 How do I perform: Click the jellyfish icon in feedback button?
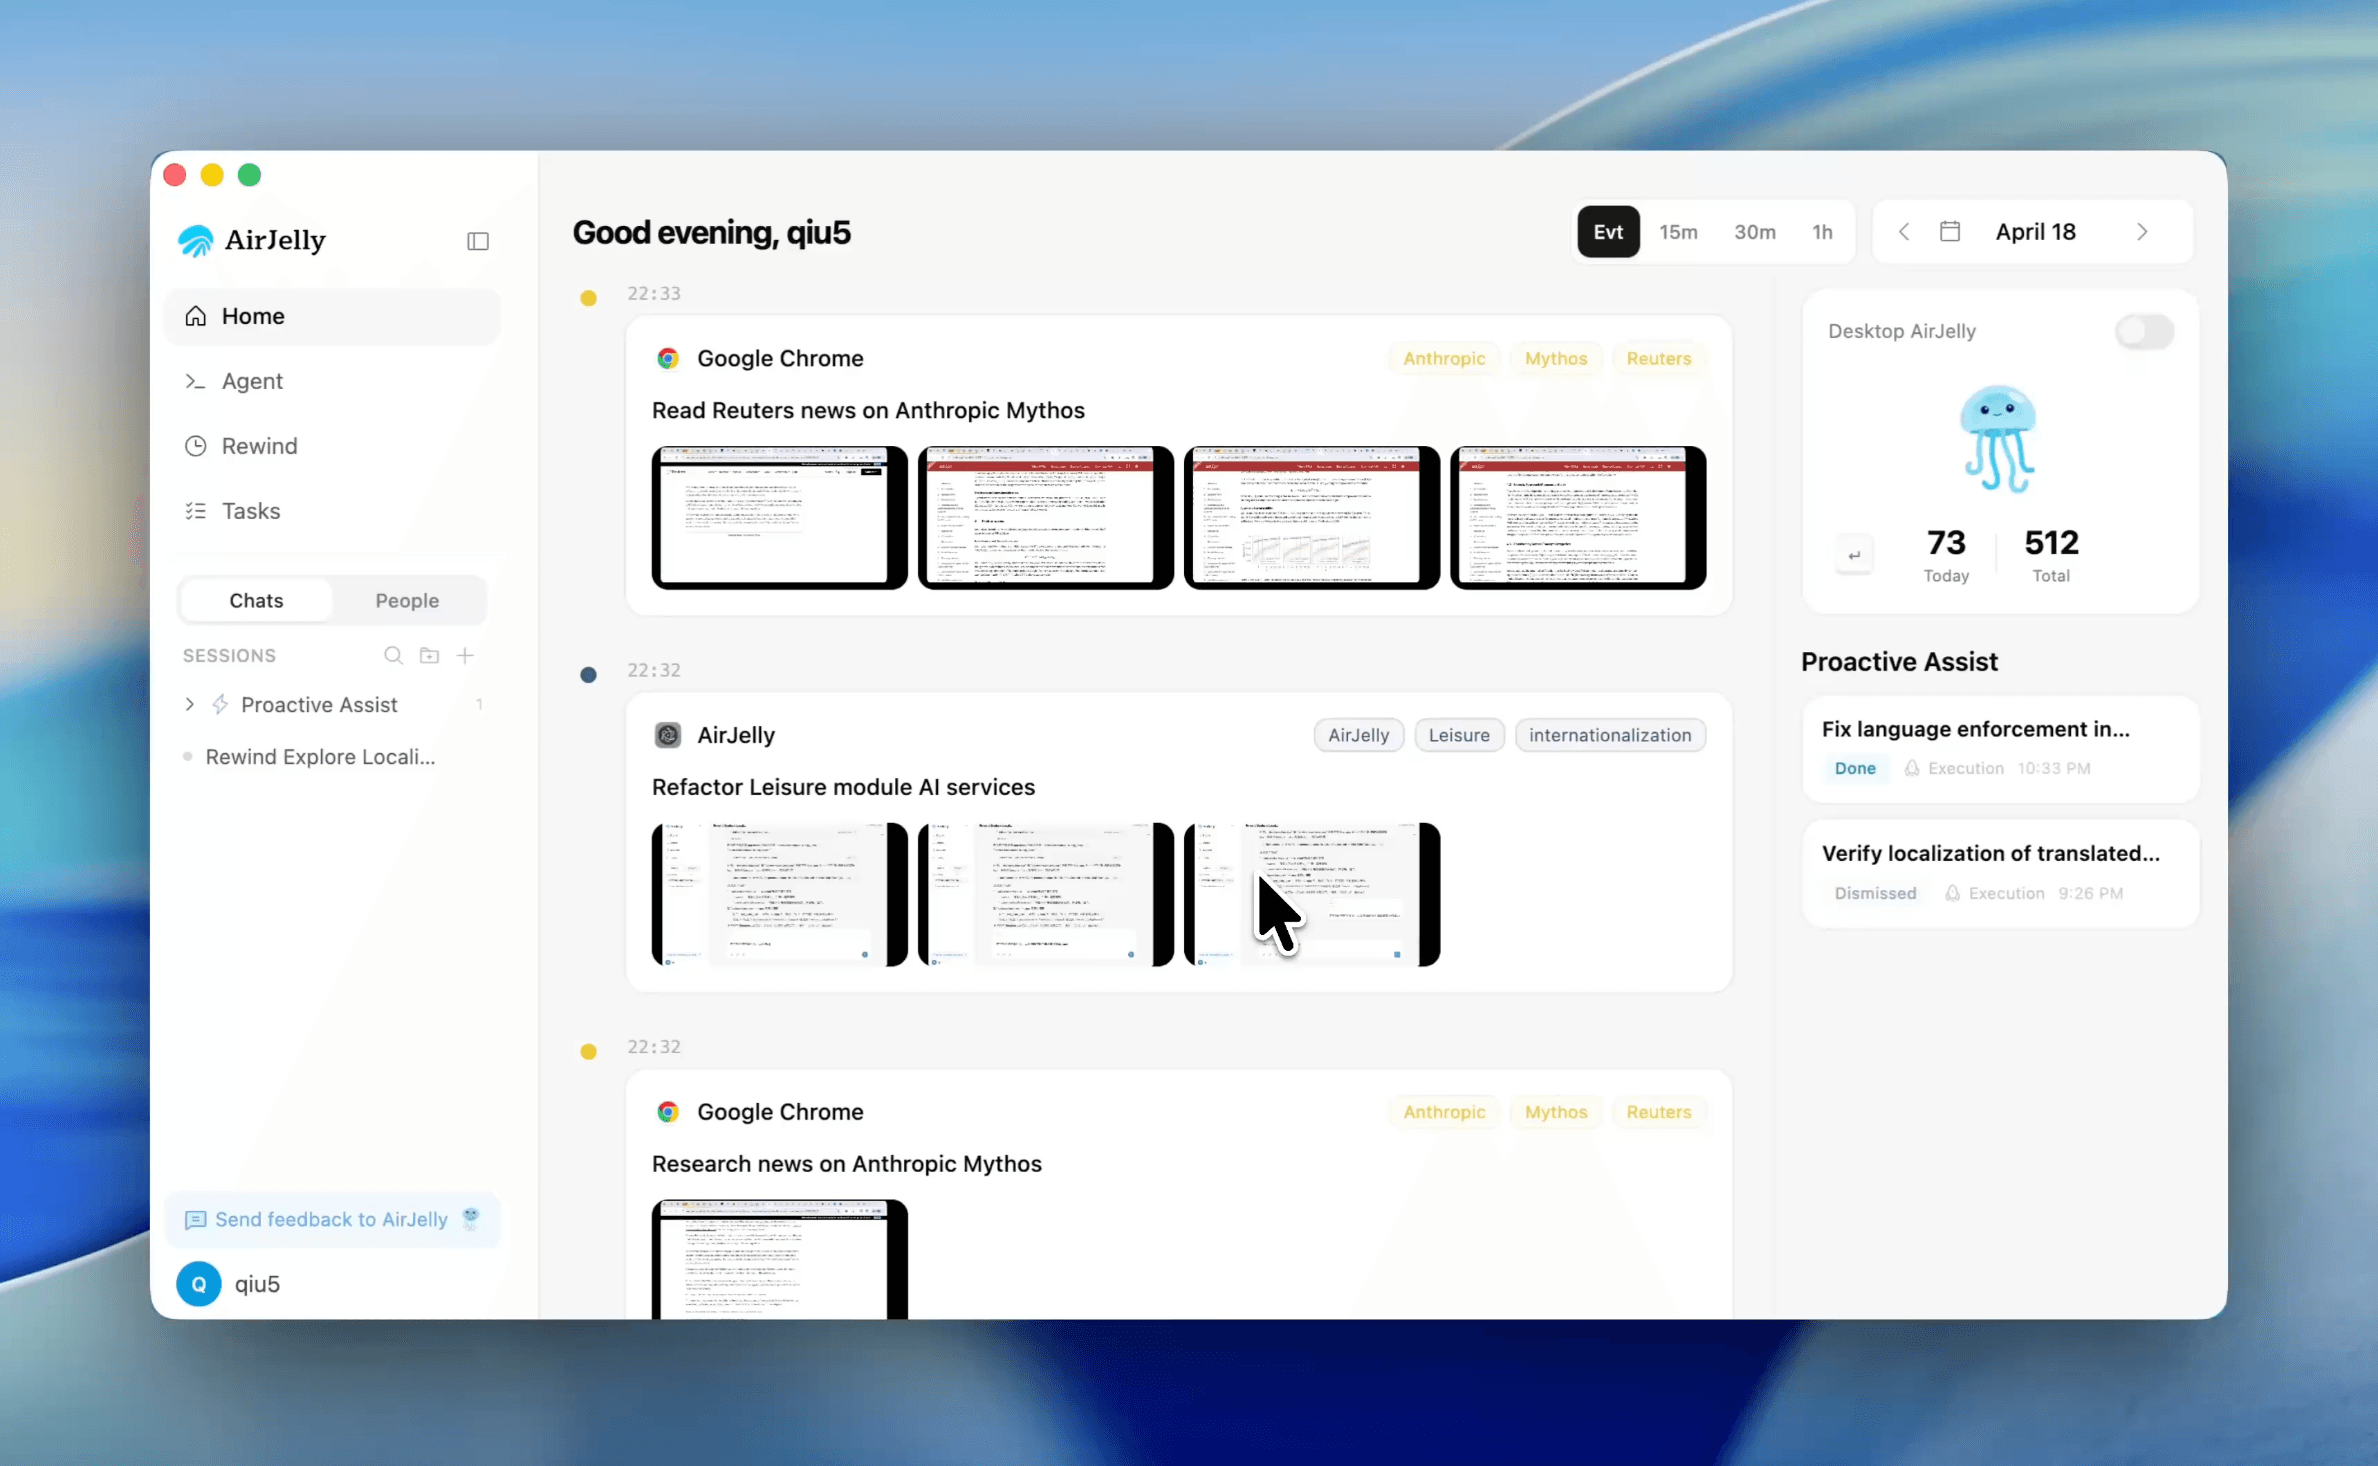[x=471, y=1217]
